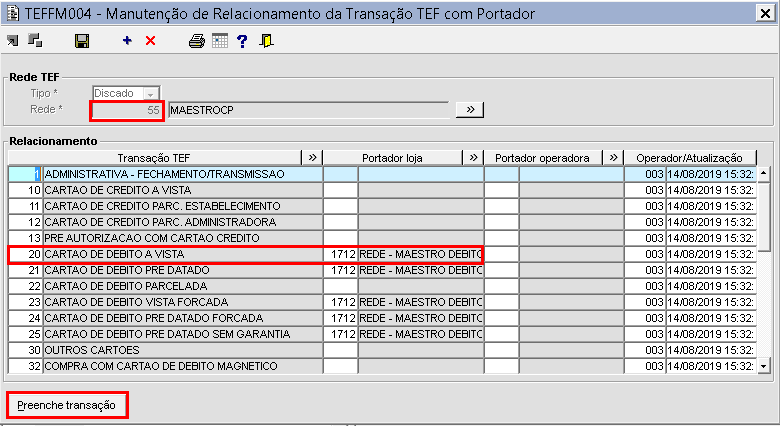Click Portador operadora code cell in transaction 20 row

[x=501, y=254]
